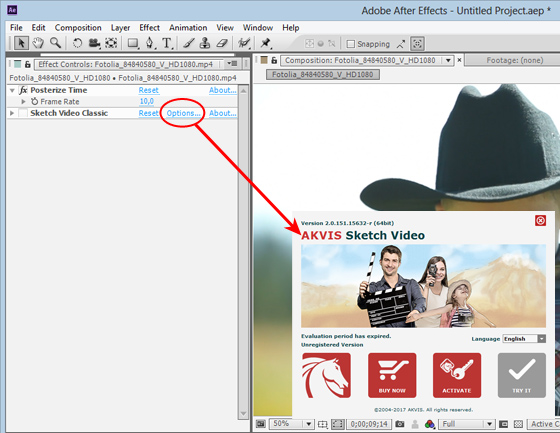Toggle the Sketch Video Classic effect switch
Image resolution: width=560 pixels, height=433 pixels.
[23, 113]
